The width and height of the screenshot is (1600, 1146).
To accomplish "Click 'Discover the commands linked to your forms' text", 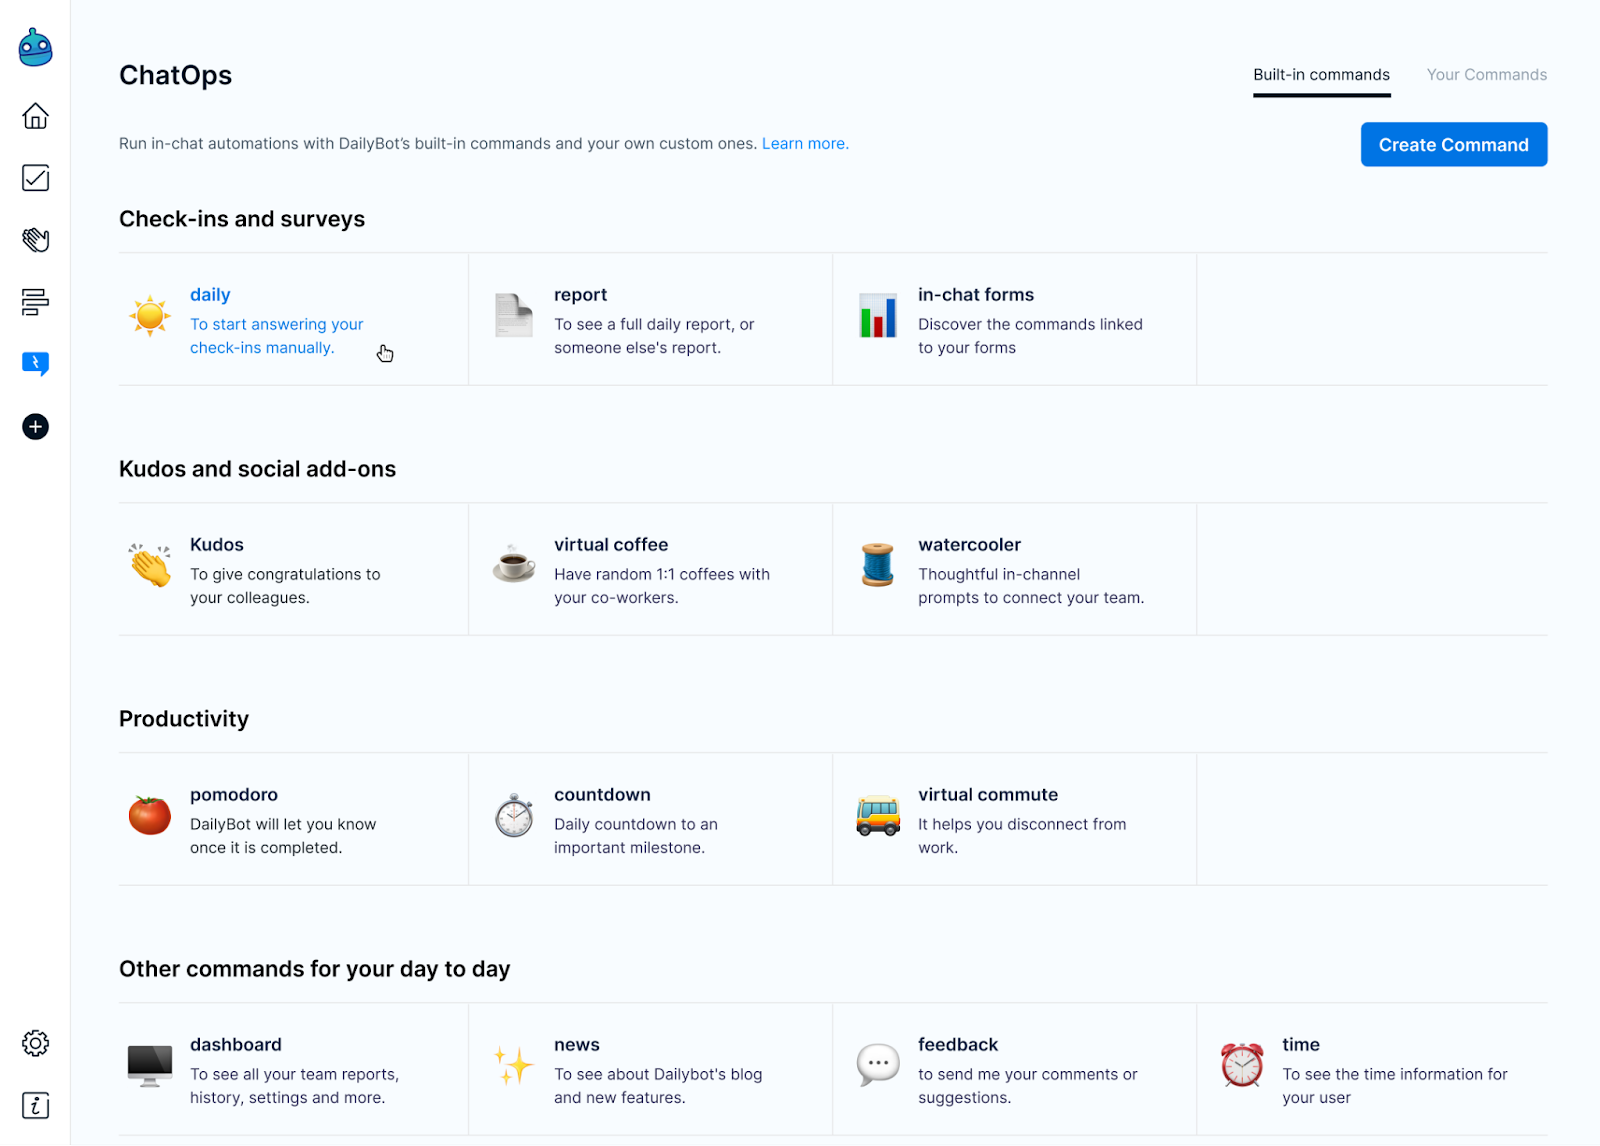I will (1030, 336).
